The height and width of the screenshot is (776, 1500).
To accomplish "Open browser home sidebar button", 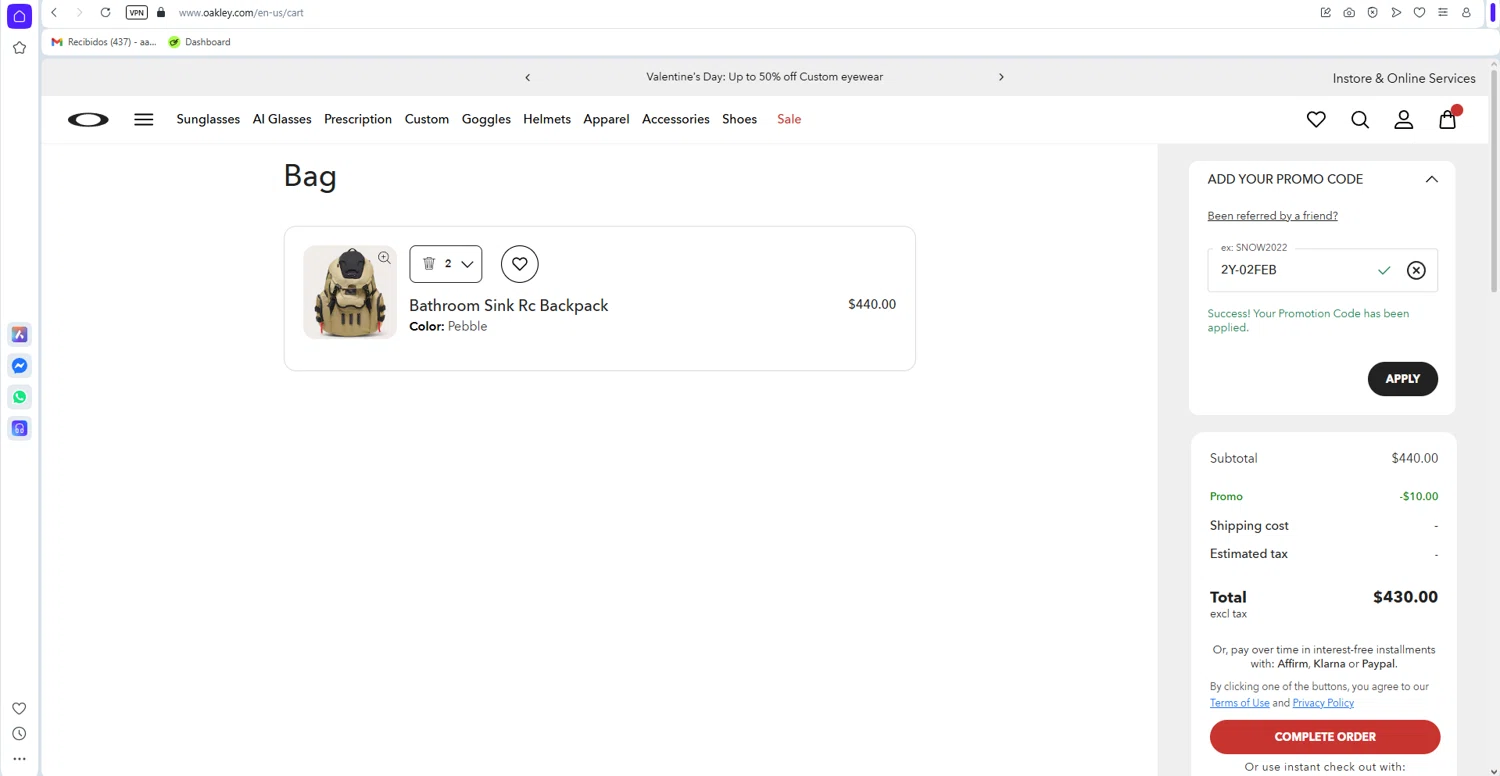I will [x=19, y=16].
